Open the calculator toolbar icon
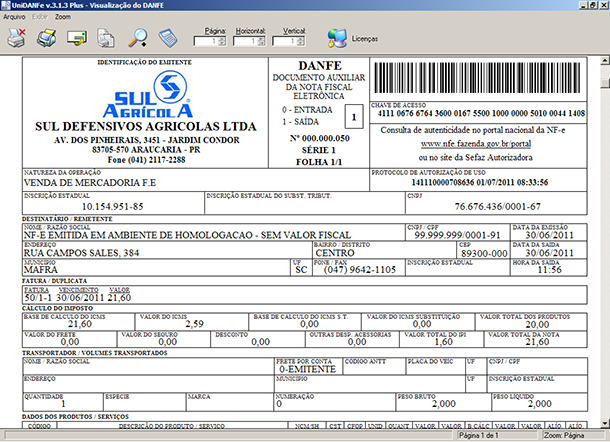The width and height of the screenshot is (610, 442). pos(168,39)
